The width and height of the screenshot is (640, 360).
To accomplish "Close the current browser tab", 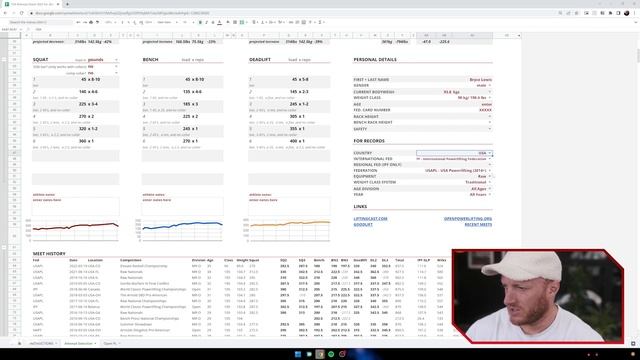I will pyautogui.click(x=58, y=4).
